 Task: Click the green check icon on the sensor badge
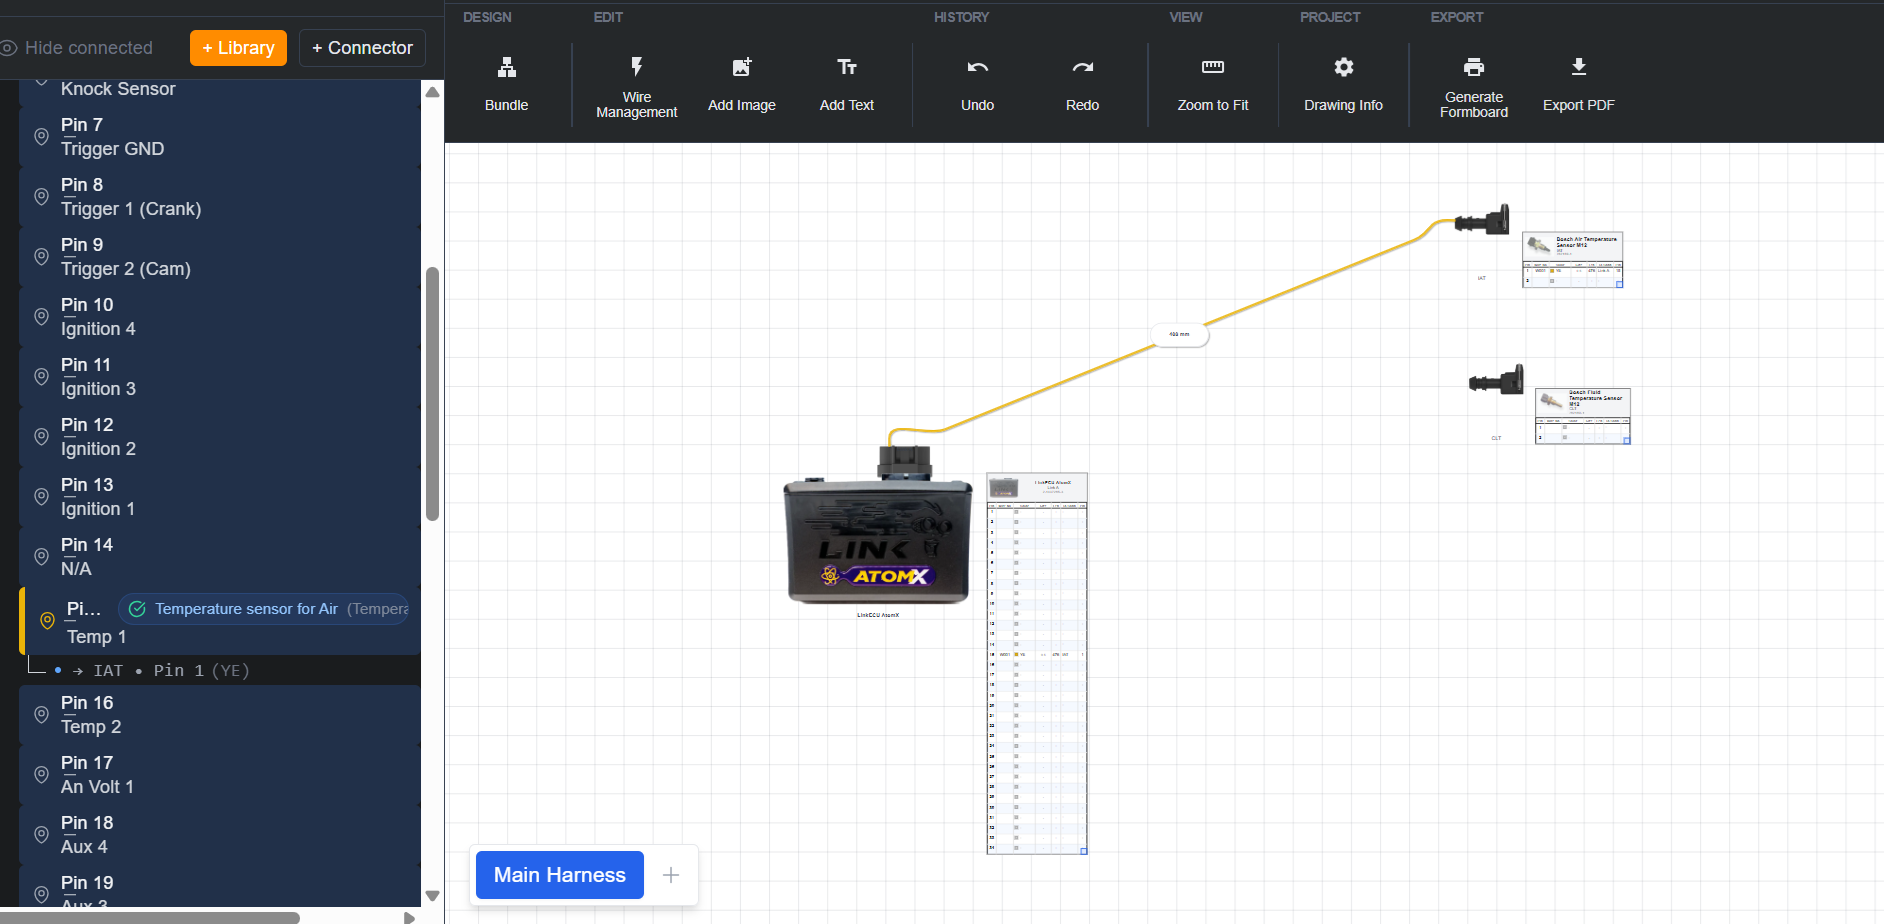coord(138,609)
